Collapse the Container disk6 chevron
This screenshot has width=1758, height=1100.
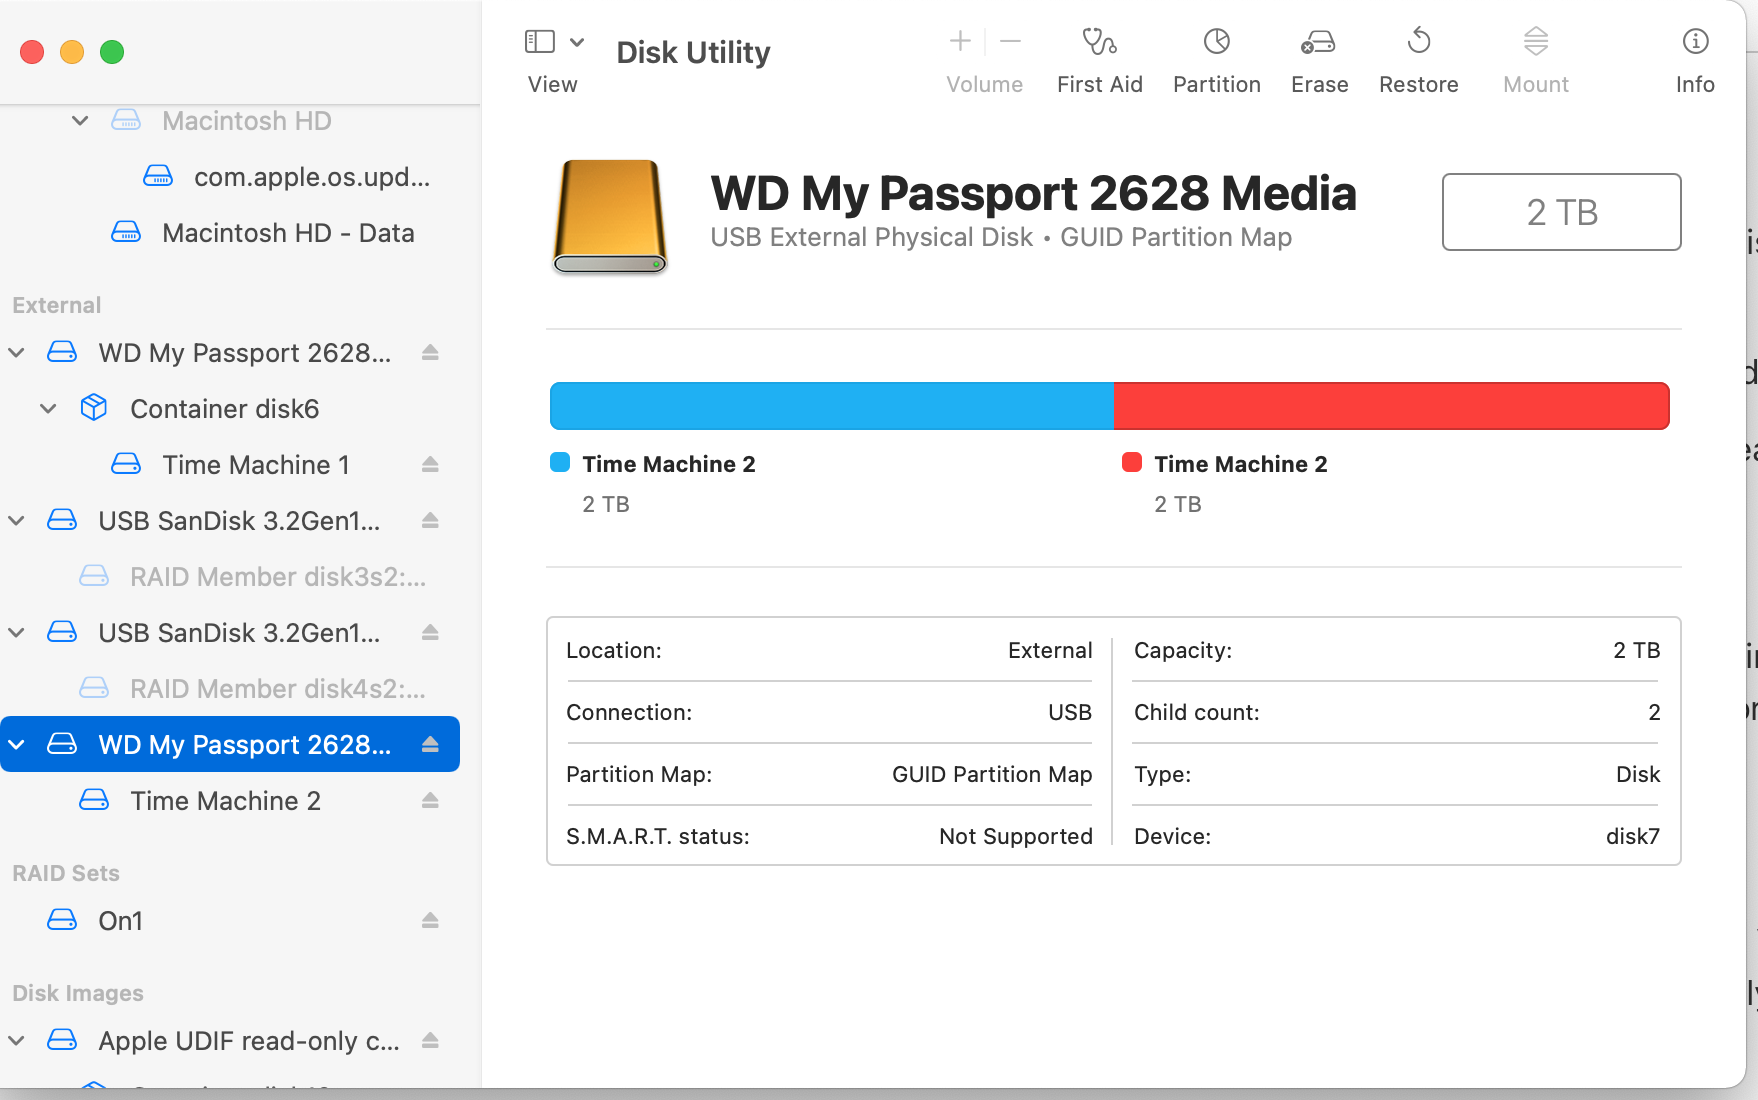[48, 408]
